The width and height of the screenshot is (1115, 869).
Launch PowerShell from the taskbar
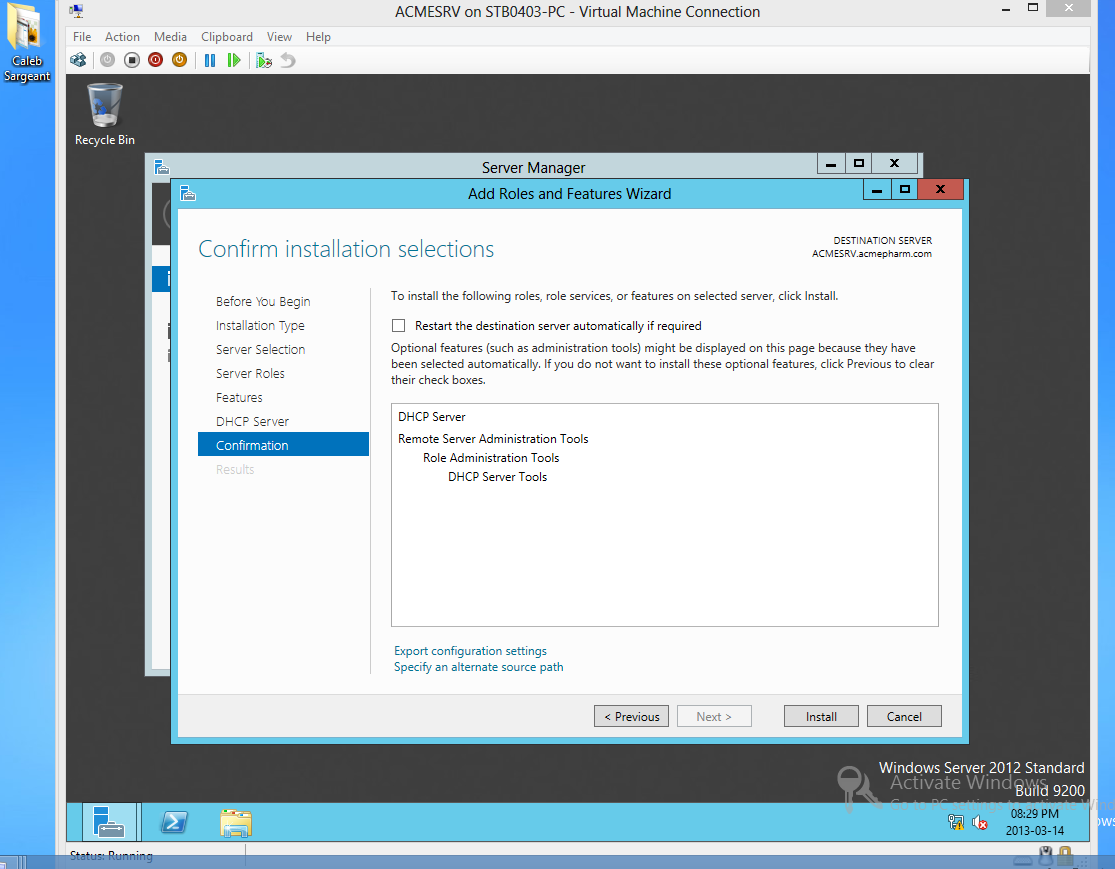point(174,823)
